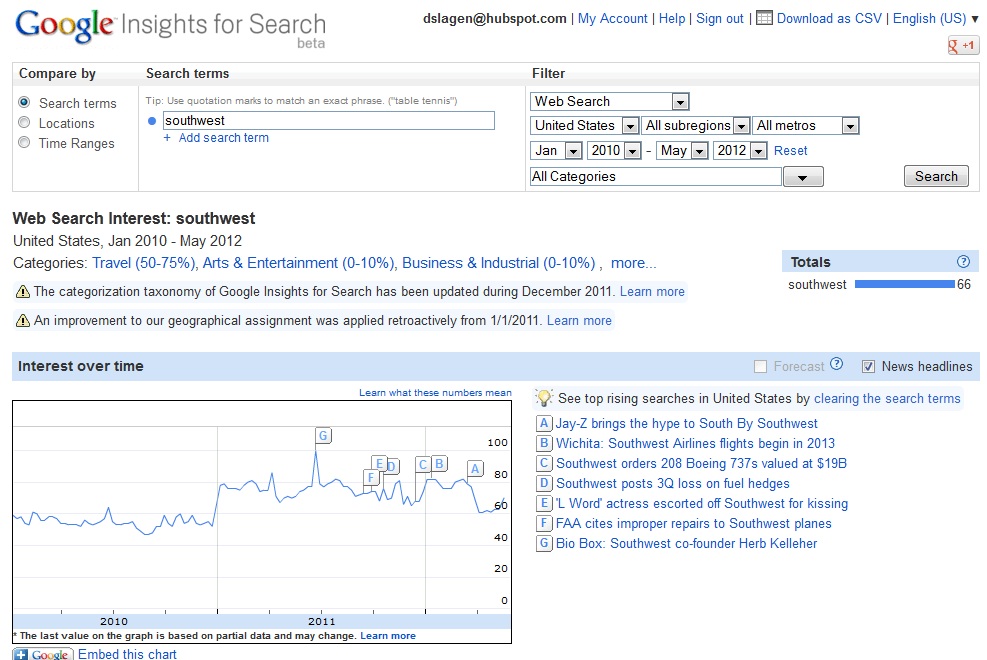Click the Search button
Viewport: 987px width, 660px height.
936,176
